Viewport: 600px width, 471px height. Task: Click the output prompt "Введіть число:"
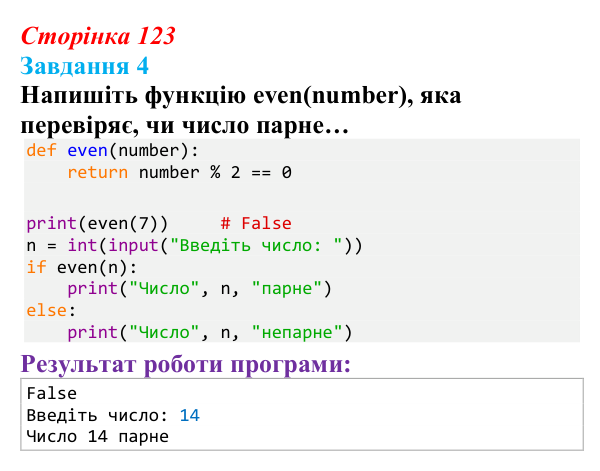pos(98,416)
